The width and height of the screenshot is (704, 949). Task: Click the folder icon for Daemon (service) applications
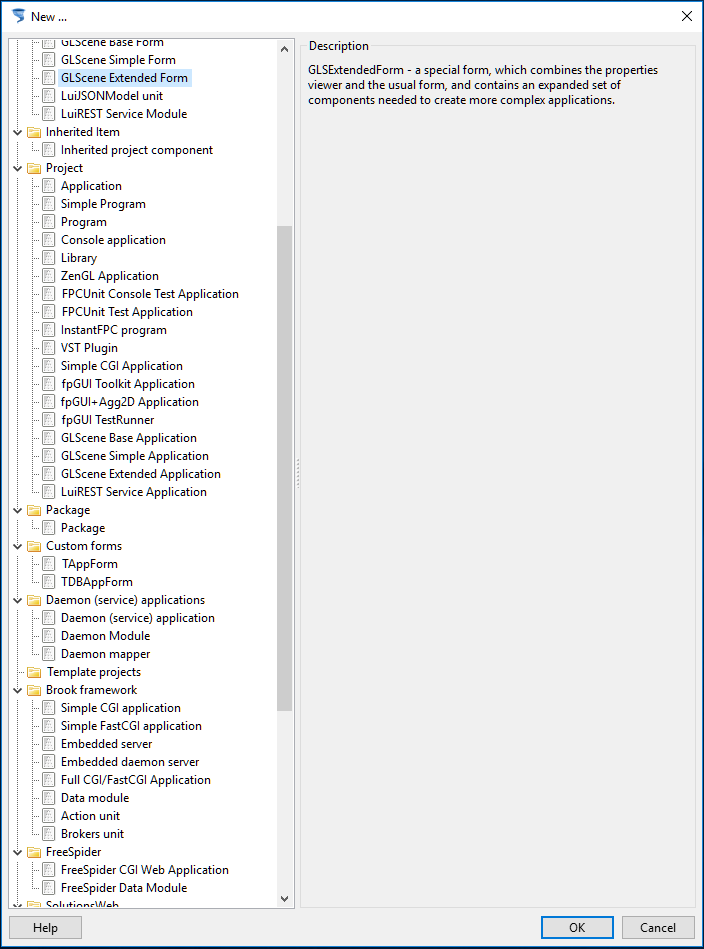tap(34, 600)
